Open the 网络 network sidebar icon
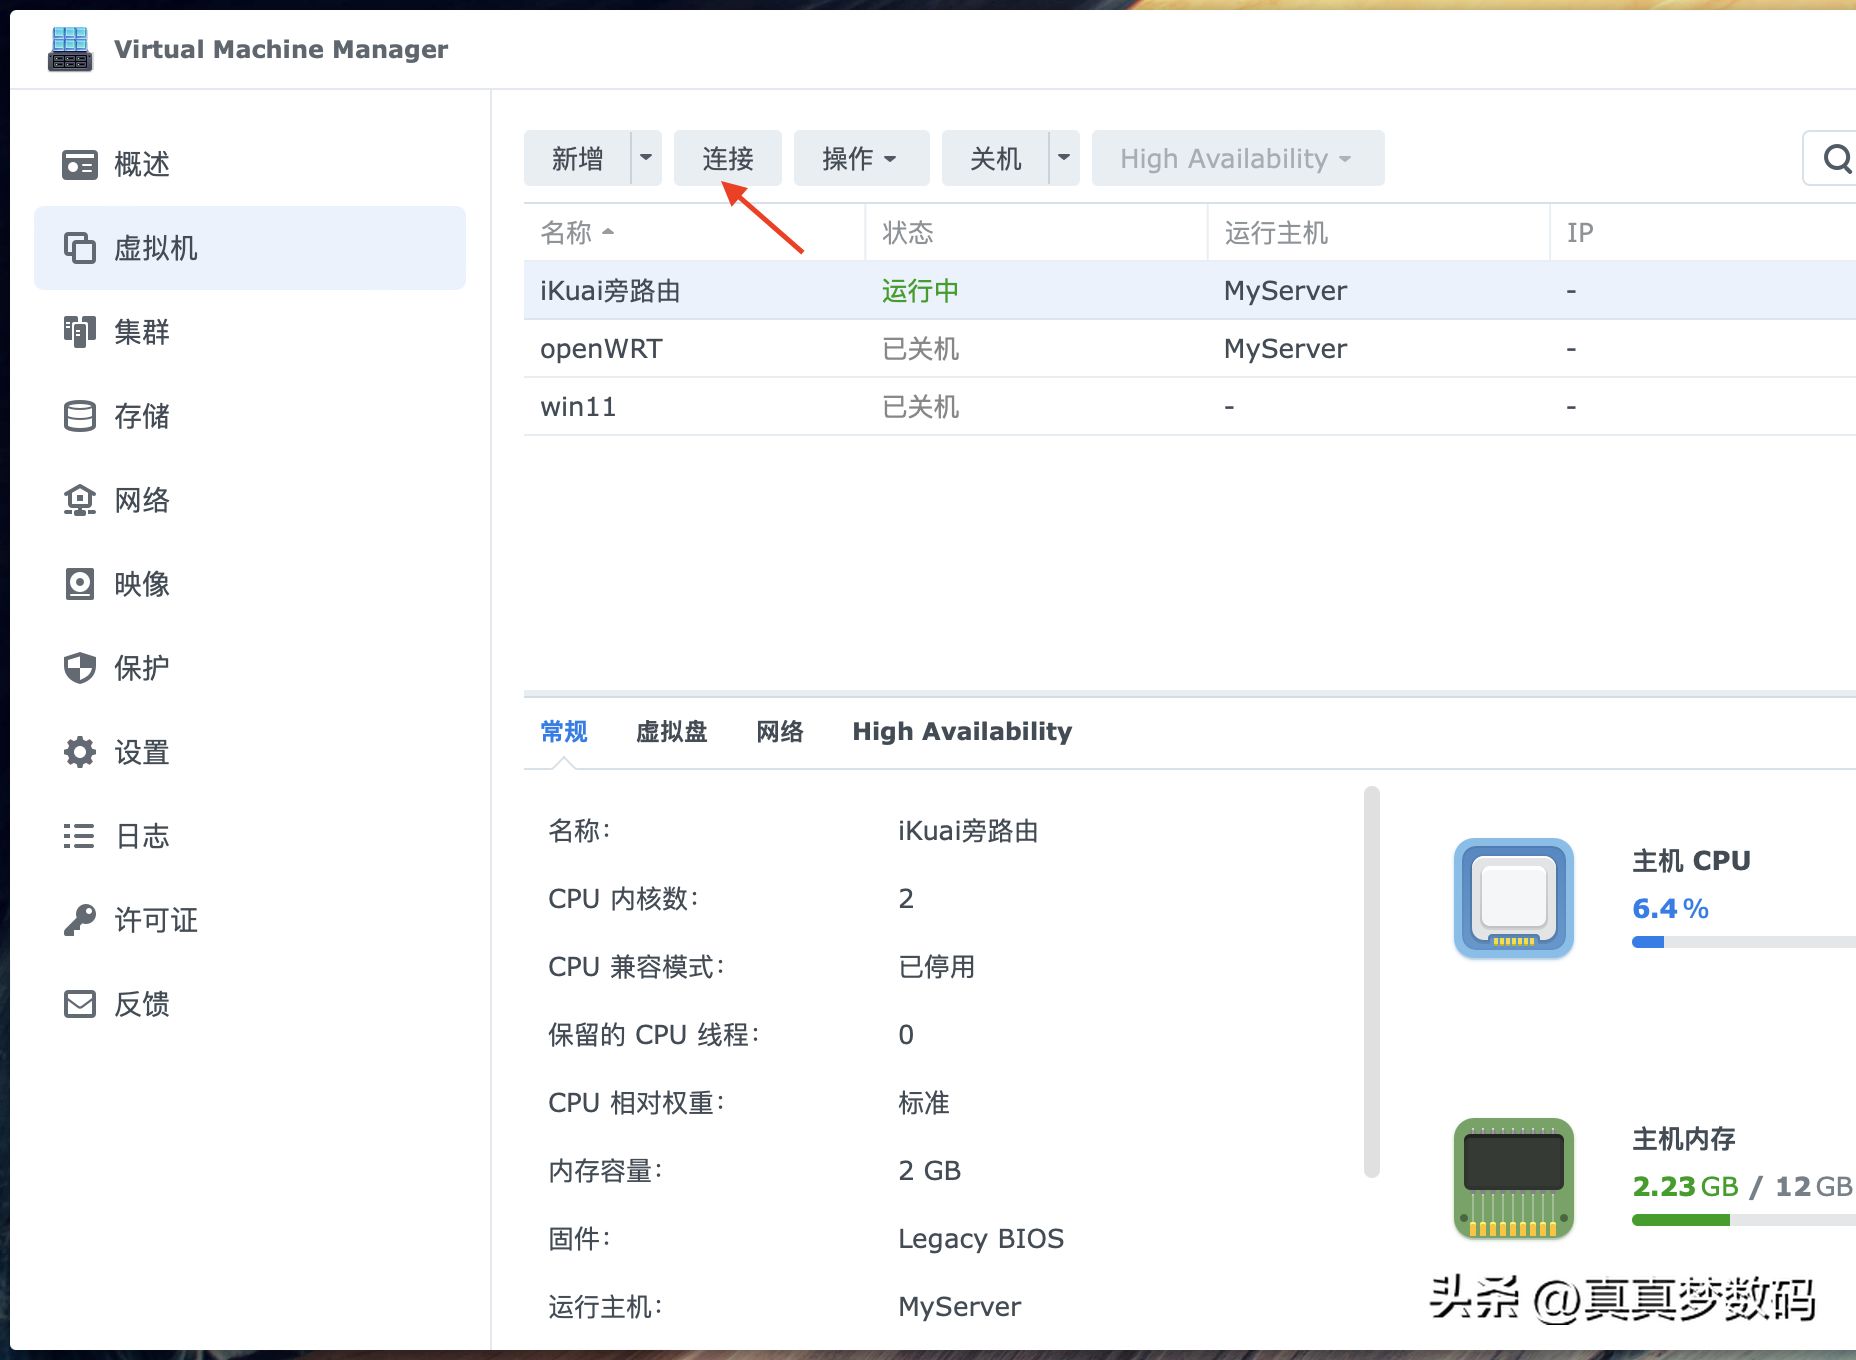 click(80, 500)
